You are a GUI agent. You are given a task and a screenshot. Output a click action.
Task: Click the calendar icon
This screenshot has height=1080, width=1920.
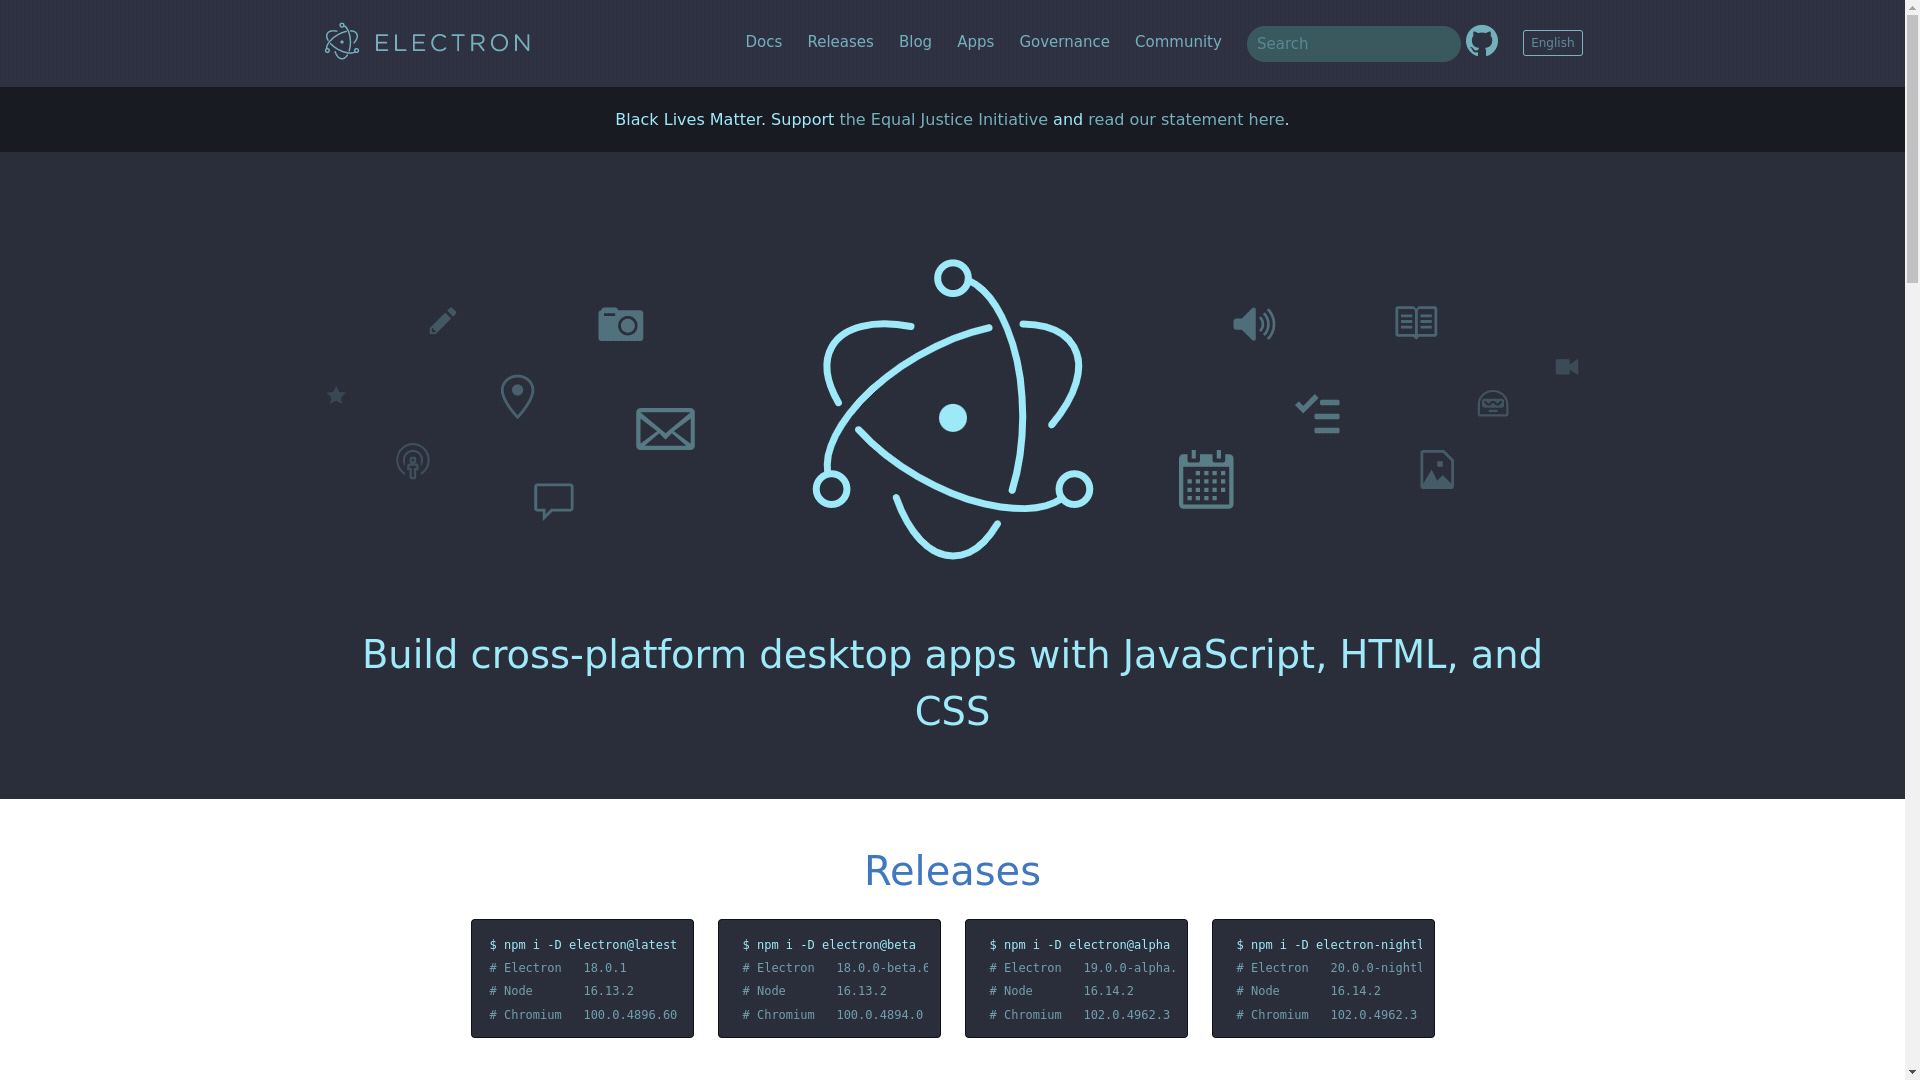coord(1205,479)
